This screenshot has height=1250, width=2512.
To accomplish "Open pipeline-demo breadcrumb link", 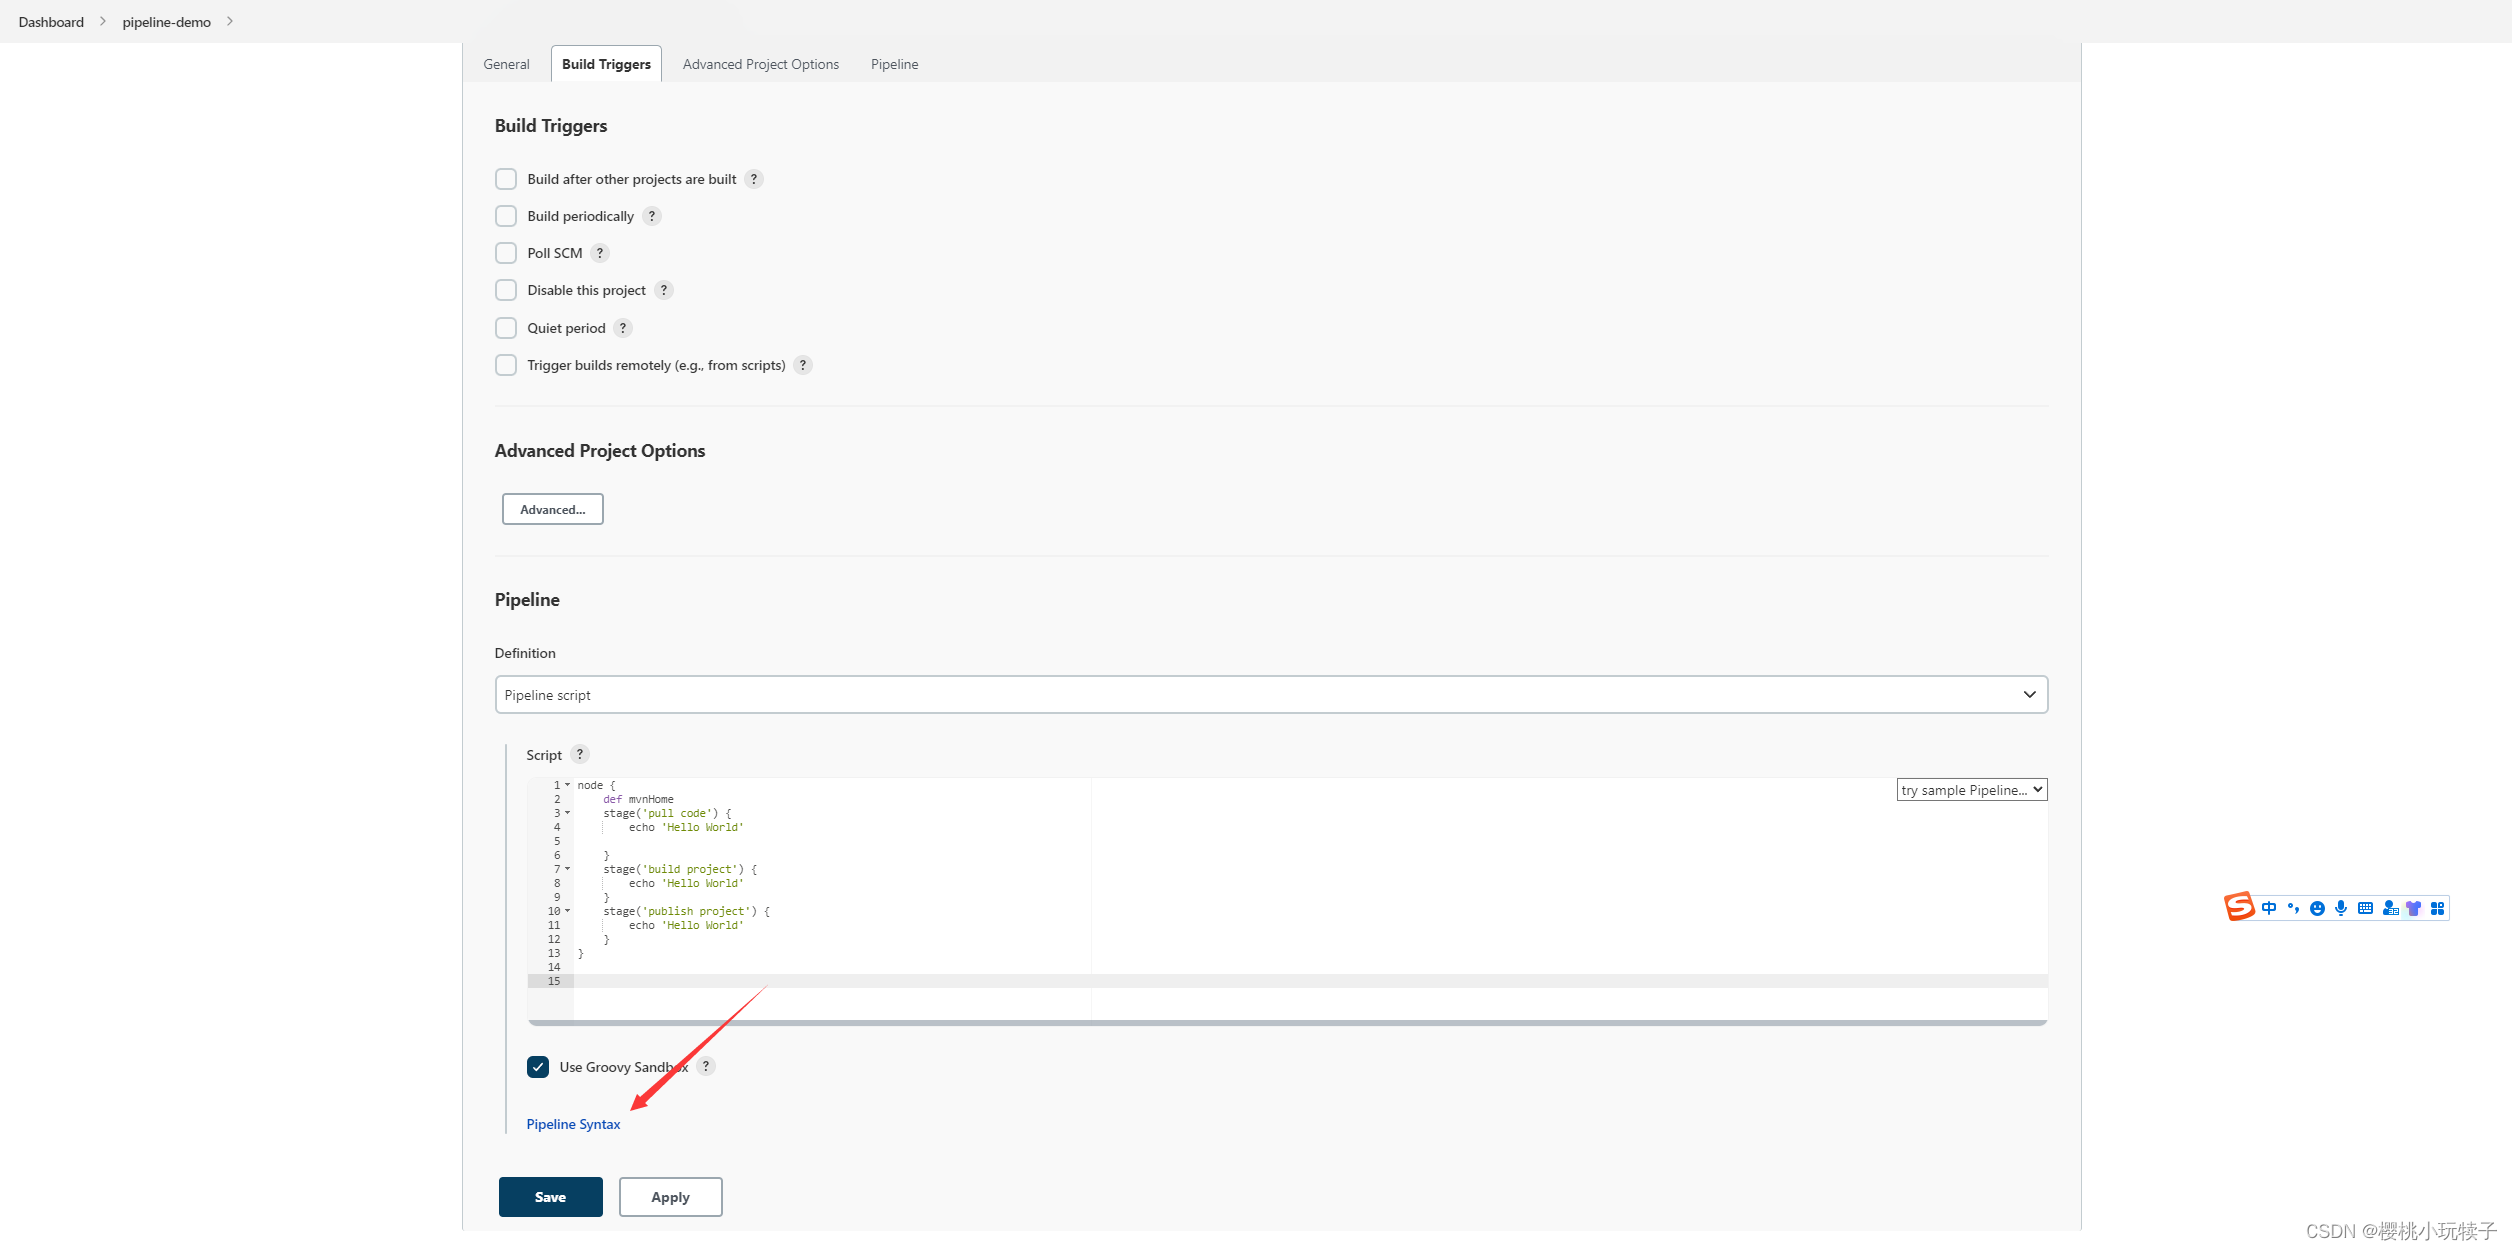I will (x=167, y=22).
